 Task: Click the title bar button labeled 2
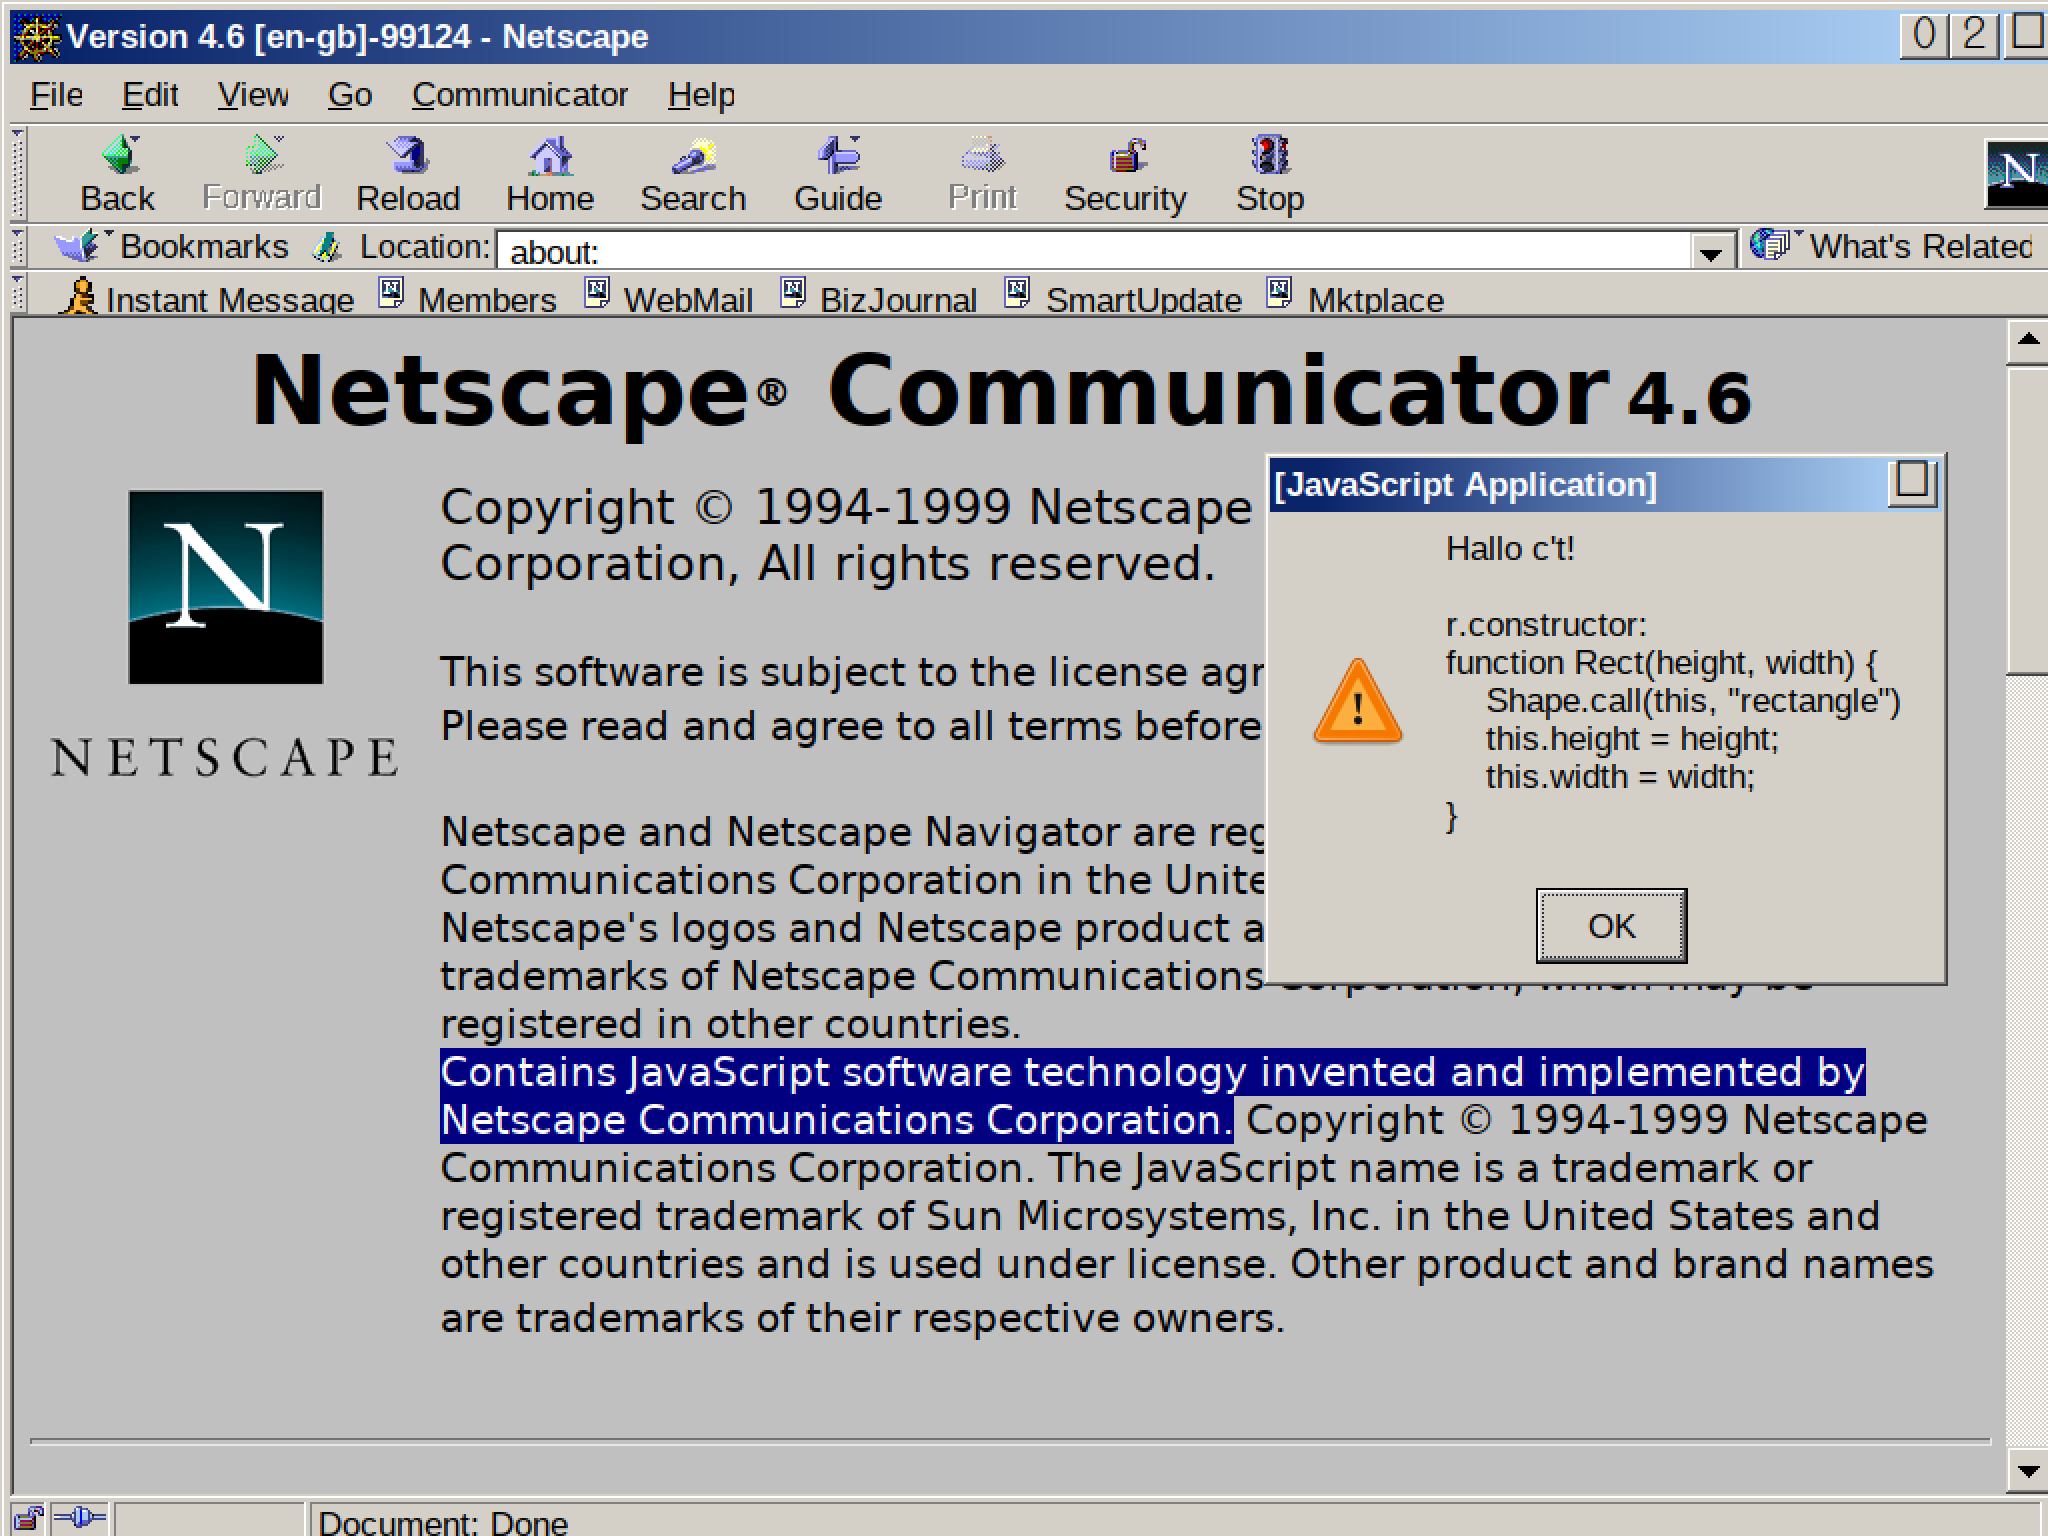(x=1974, y=35)
